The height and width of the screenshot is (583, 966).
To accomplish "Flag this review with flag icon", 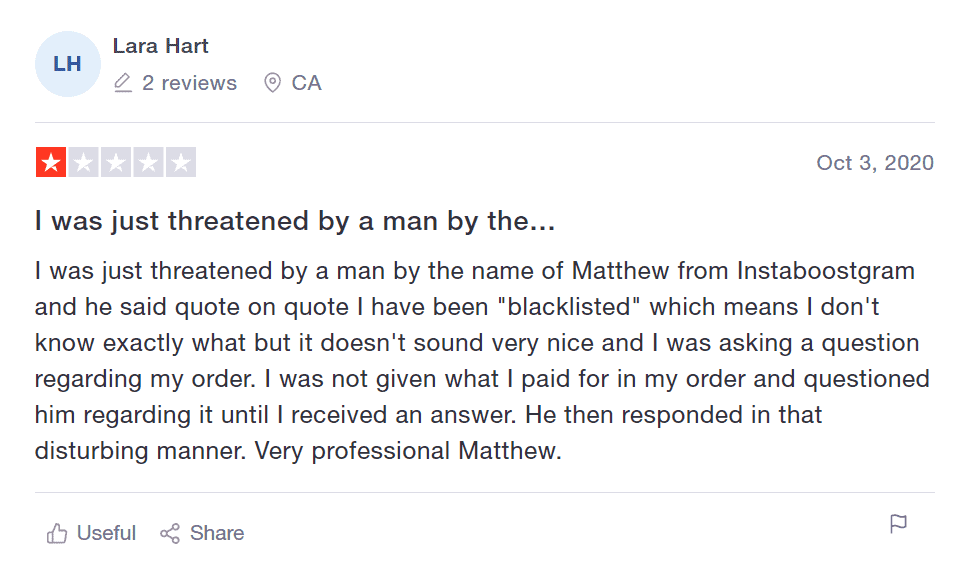I will (898, 524).
